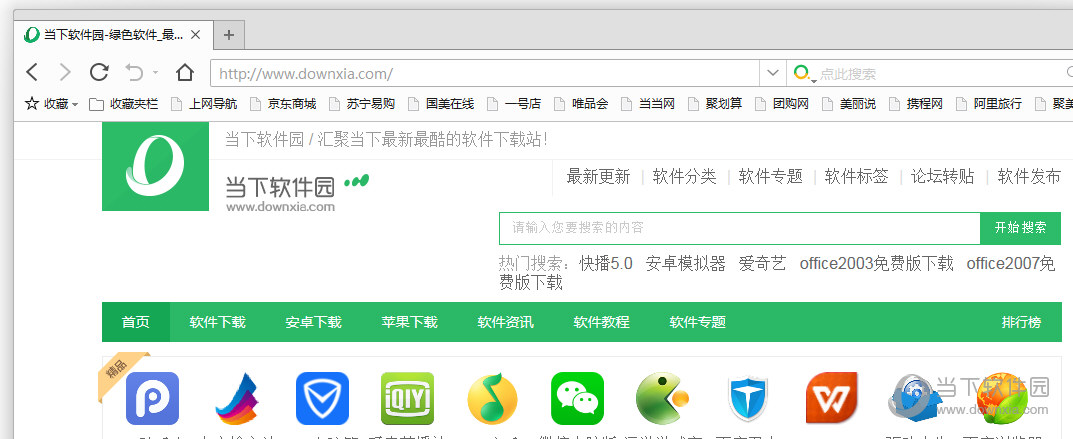This screenshot has width=1073, height=439.
Task: Click the blue shield Tencent manager icon
Action: point(322,398)
